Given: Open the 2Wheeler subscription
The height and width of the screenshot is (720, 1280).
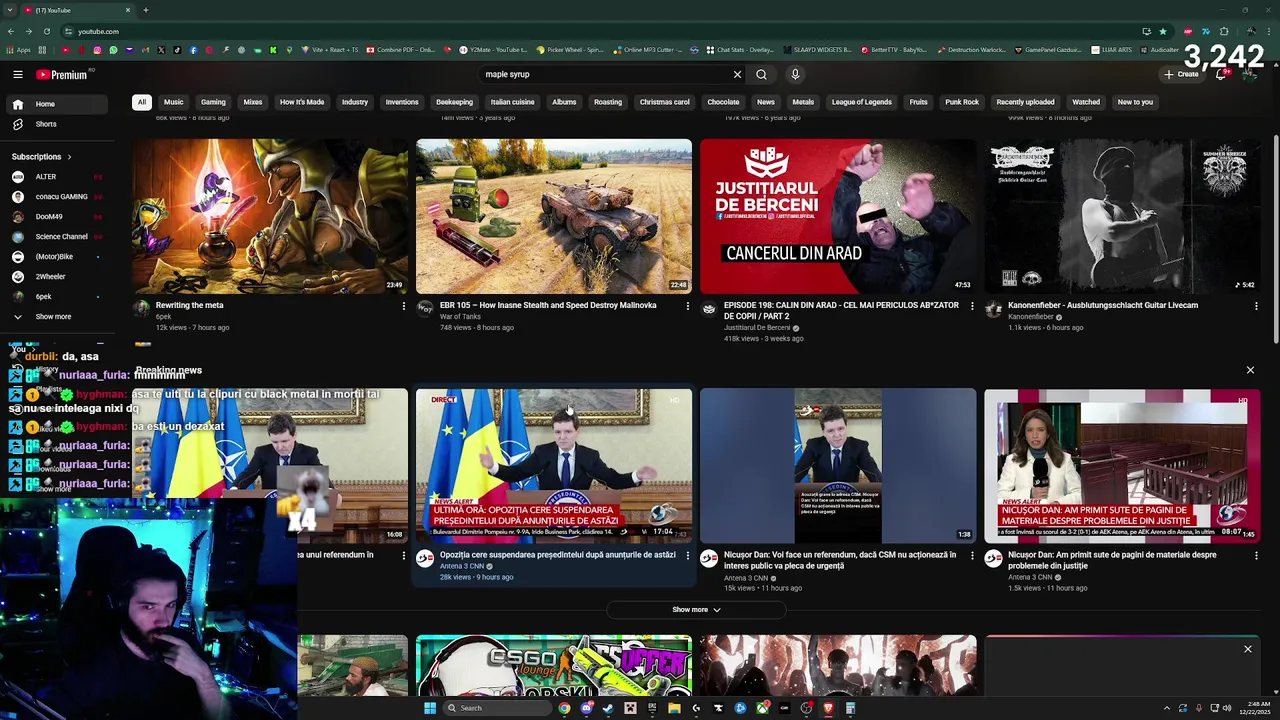Looking at the screenshot, I should click(57, 277).
